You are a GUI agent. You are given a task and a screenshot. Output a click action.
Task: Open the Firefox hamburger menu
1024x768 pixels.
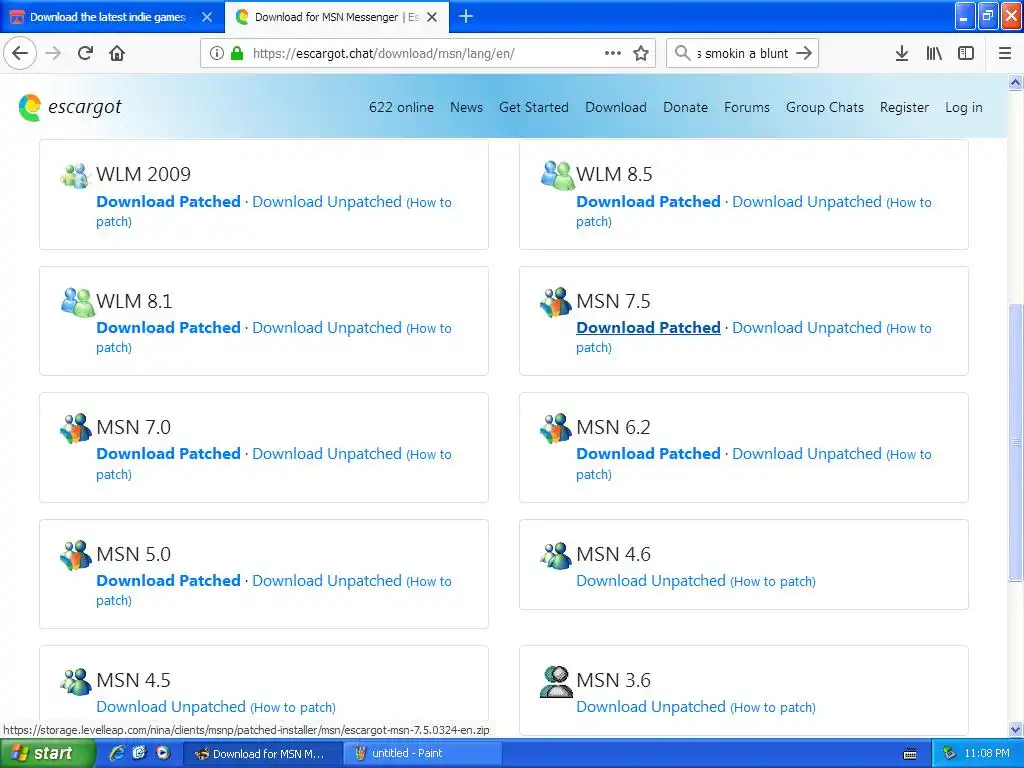pos(1005,54)
